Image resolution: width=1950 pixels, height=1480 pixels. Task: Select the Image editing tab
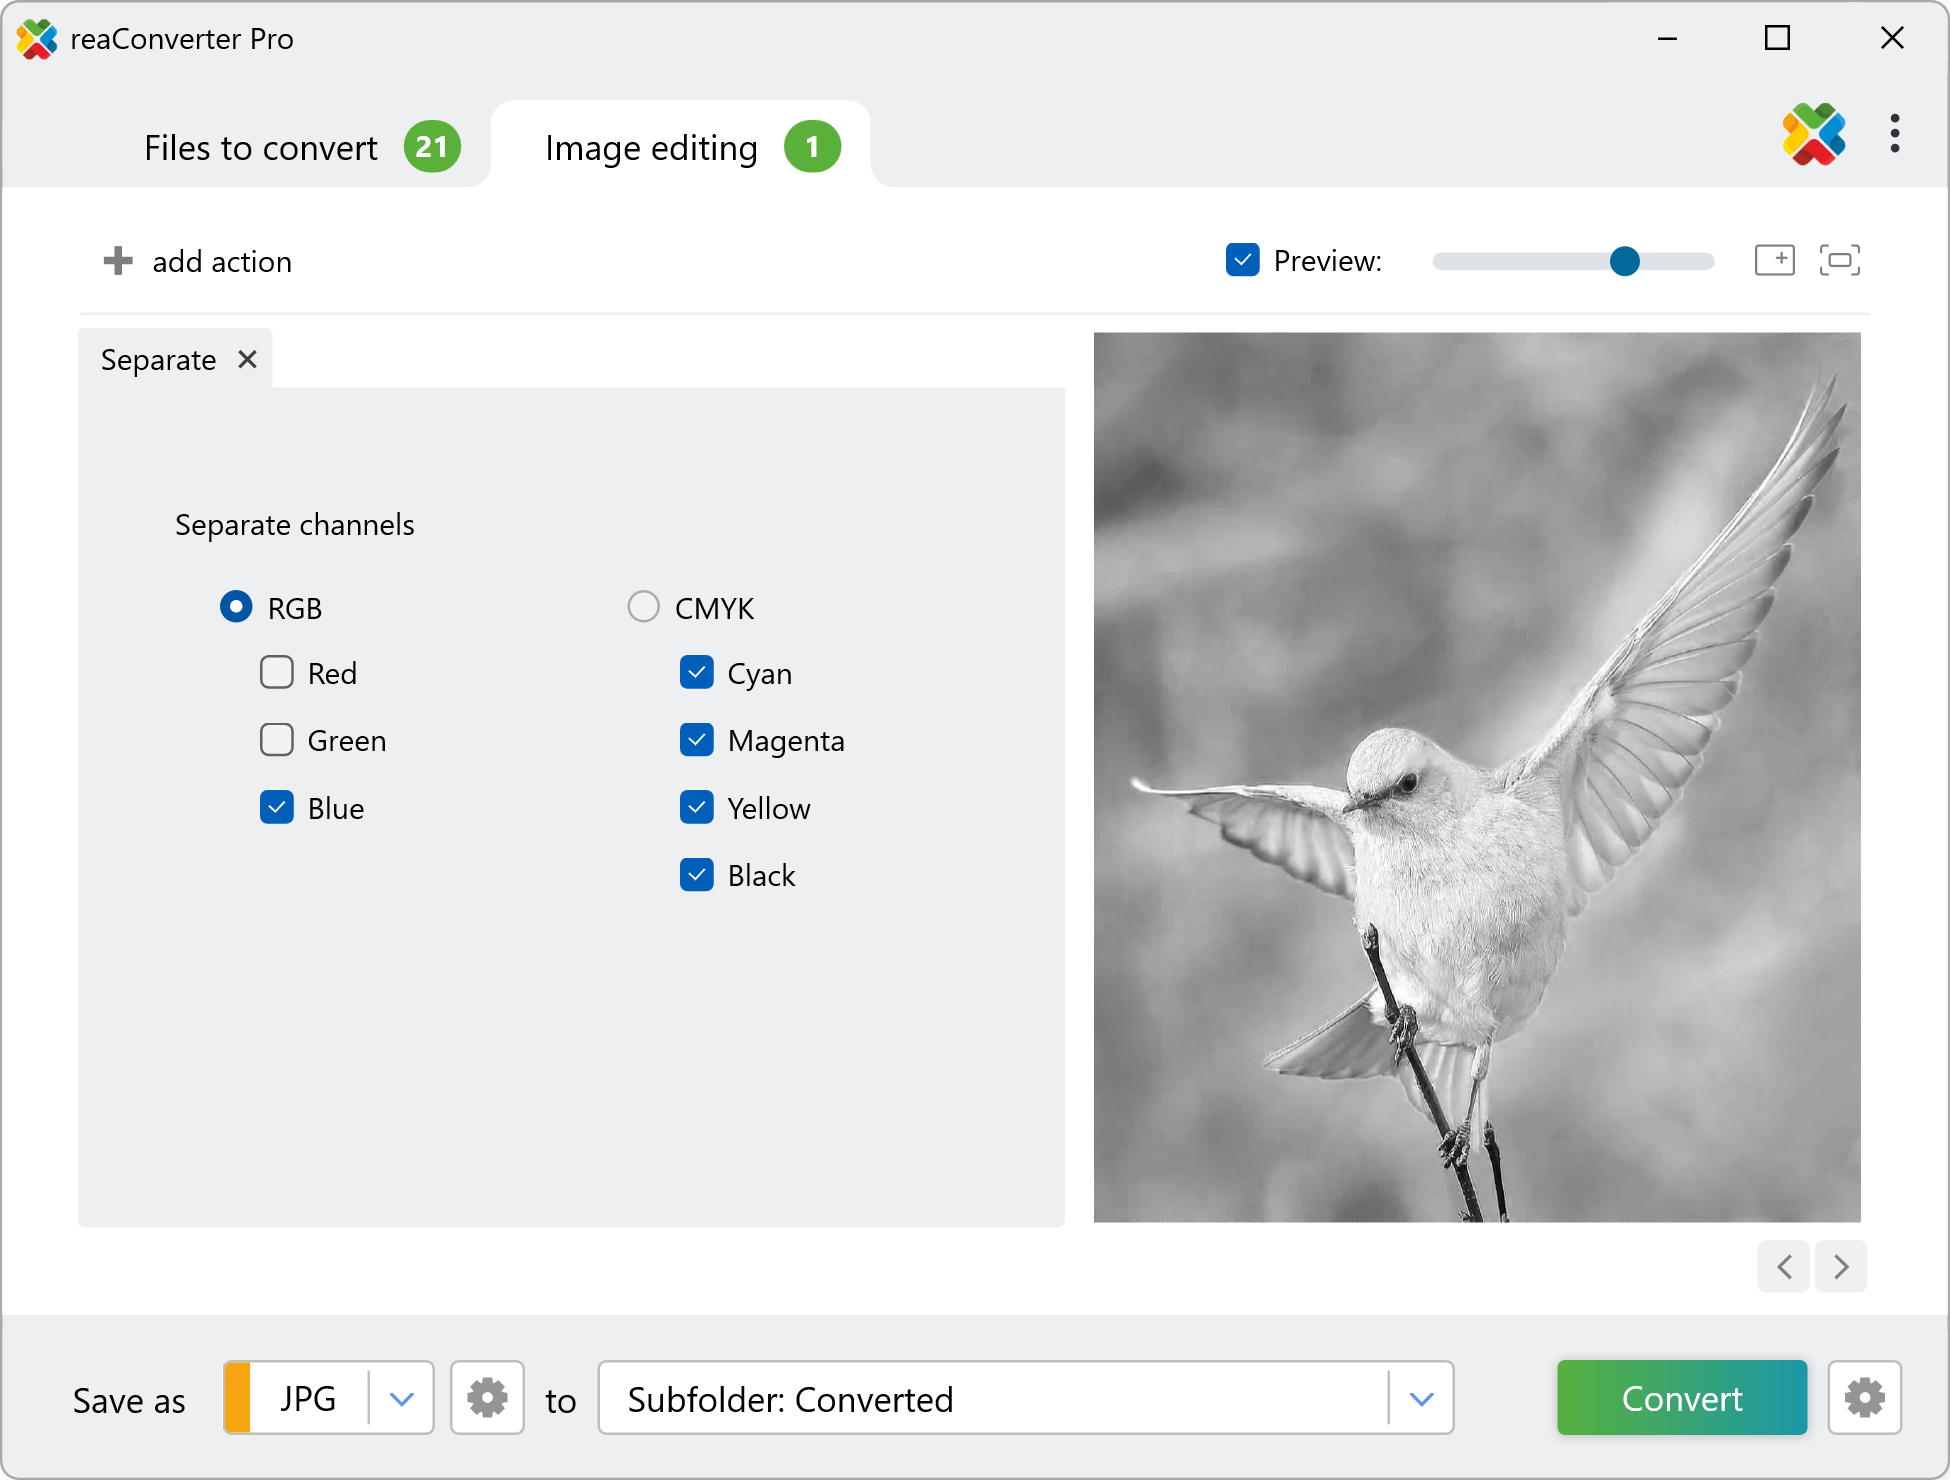tap(652, 148)
